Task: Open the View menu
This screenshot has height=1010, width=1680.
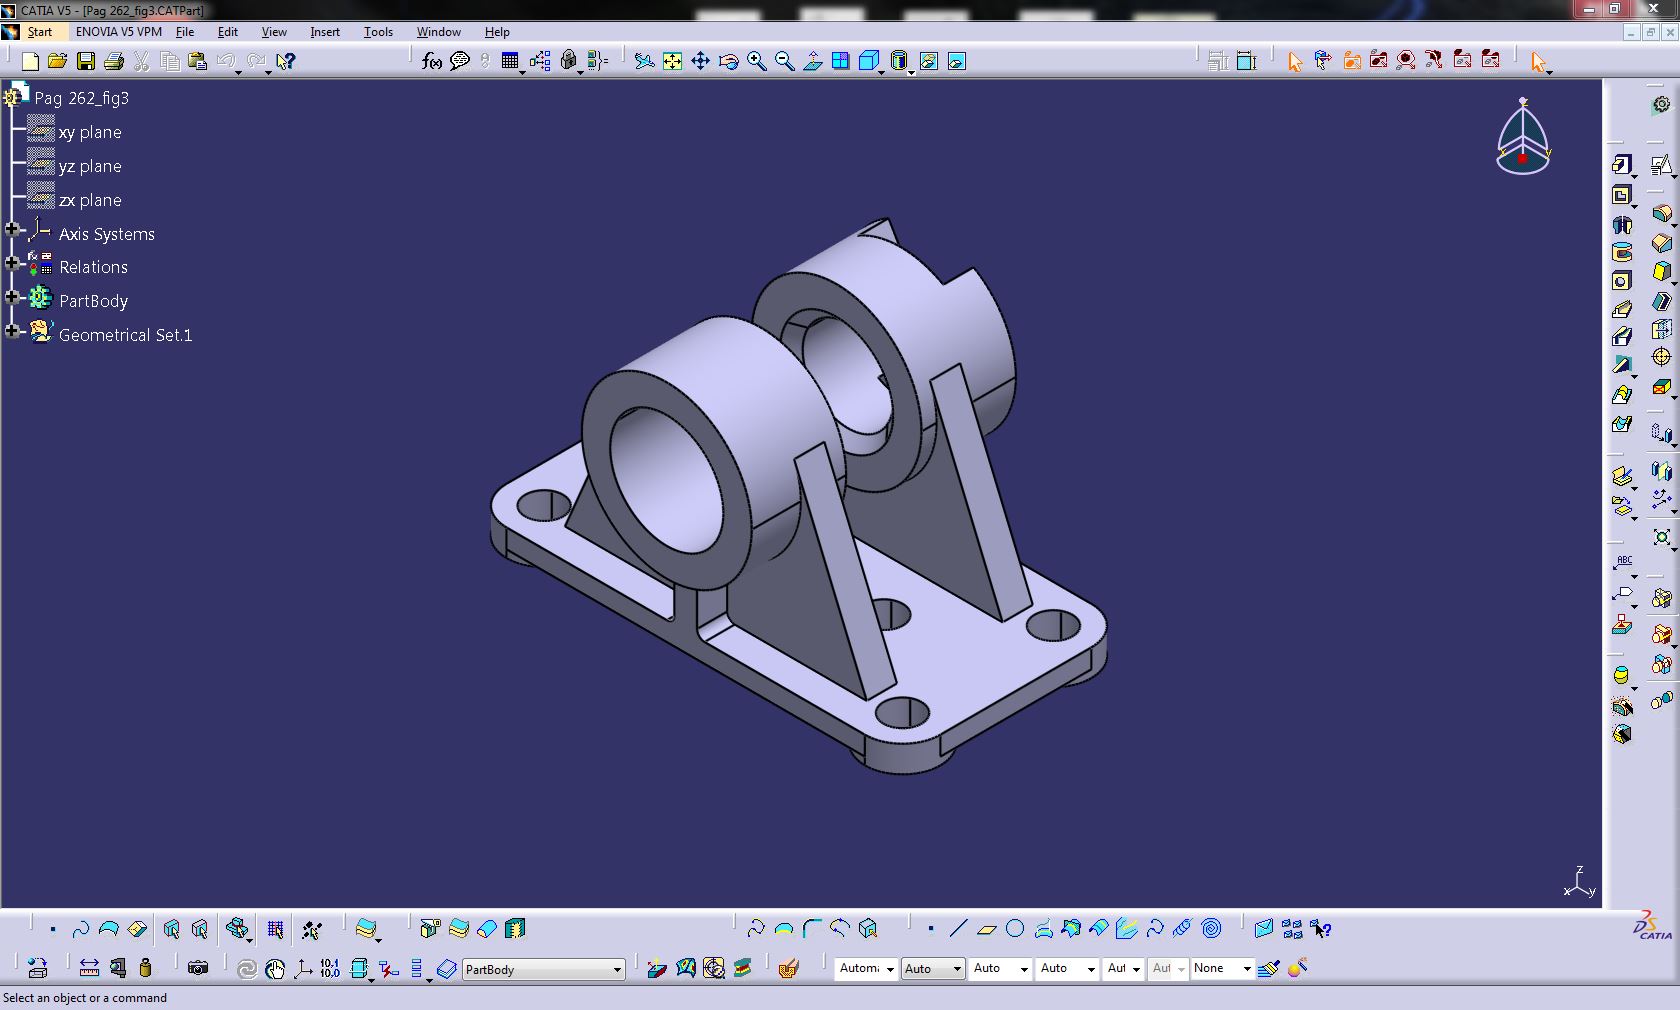Action: click(274, 32)
